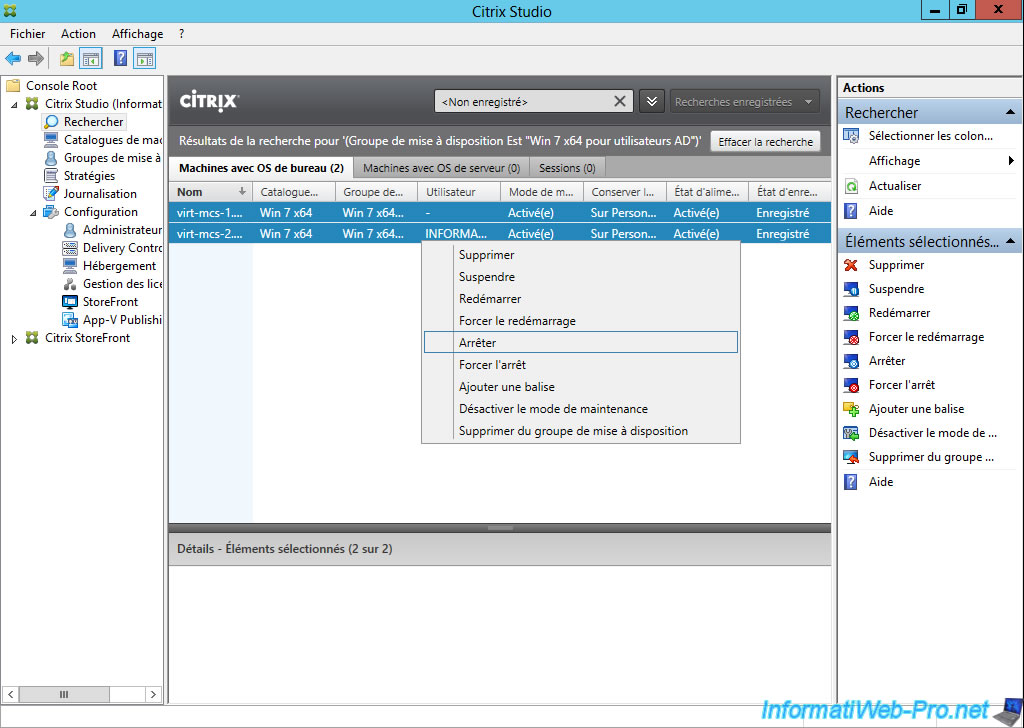
Task: Expand search options with double chevron button
Action: pos(651,102)
